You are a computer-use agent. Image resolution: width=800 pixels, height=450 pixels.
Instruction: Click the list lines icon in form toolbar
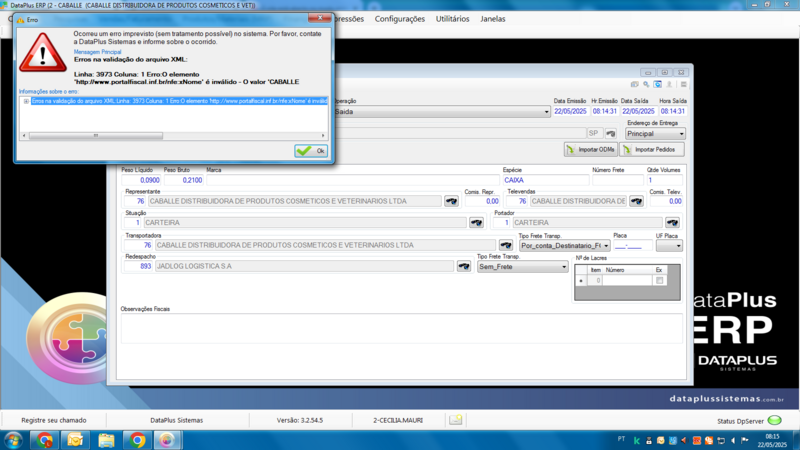pyautogui.click(x=683, y=84)
